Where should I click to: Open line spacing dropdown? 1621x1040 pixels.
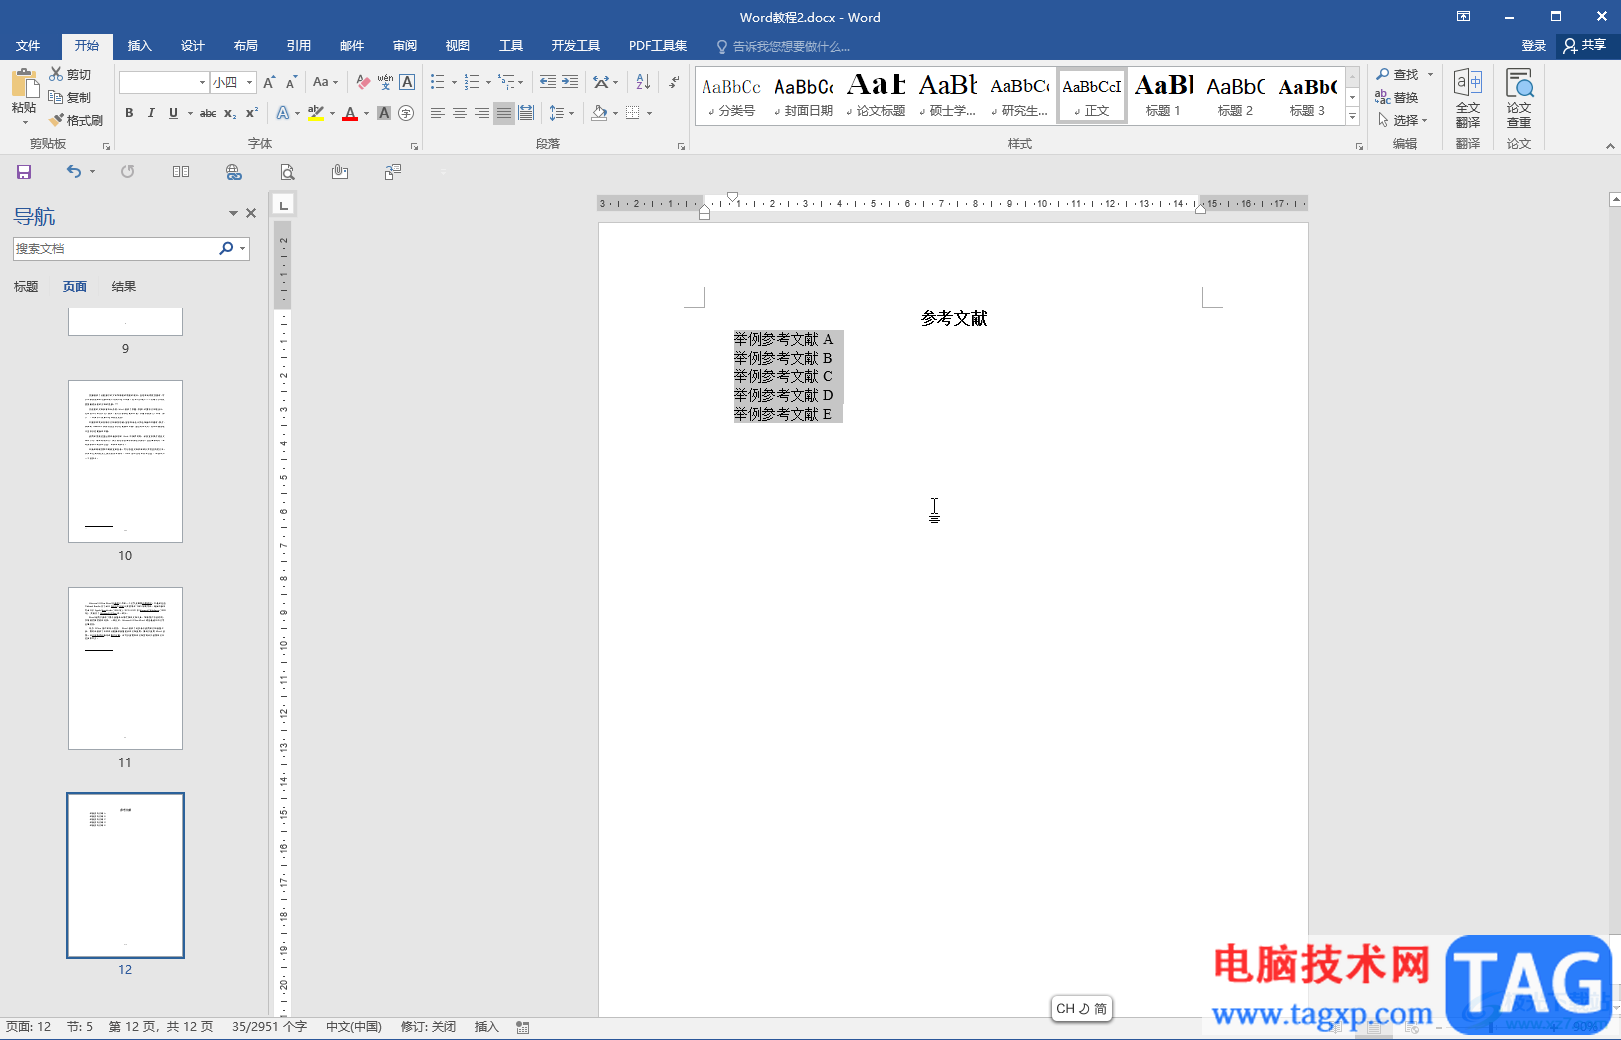pyautogui.click(x=562, y=113)
